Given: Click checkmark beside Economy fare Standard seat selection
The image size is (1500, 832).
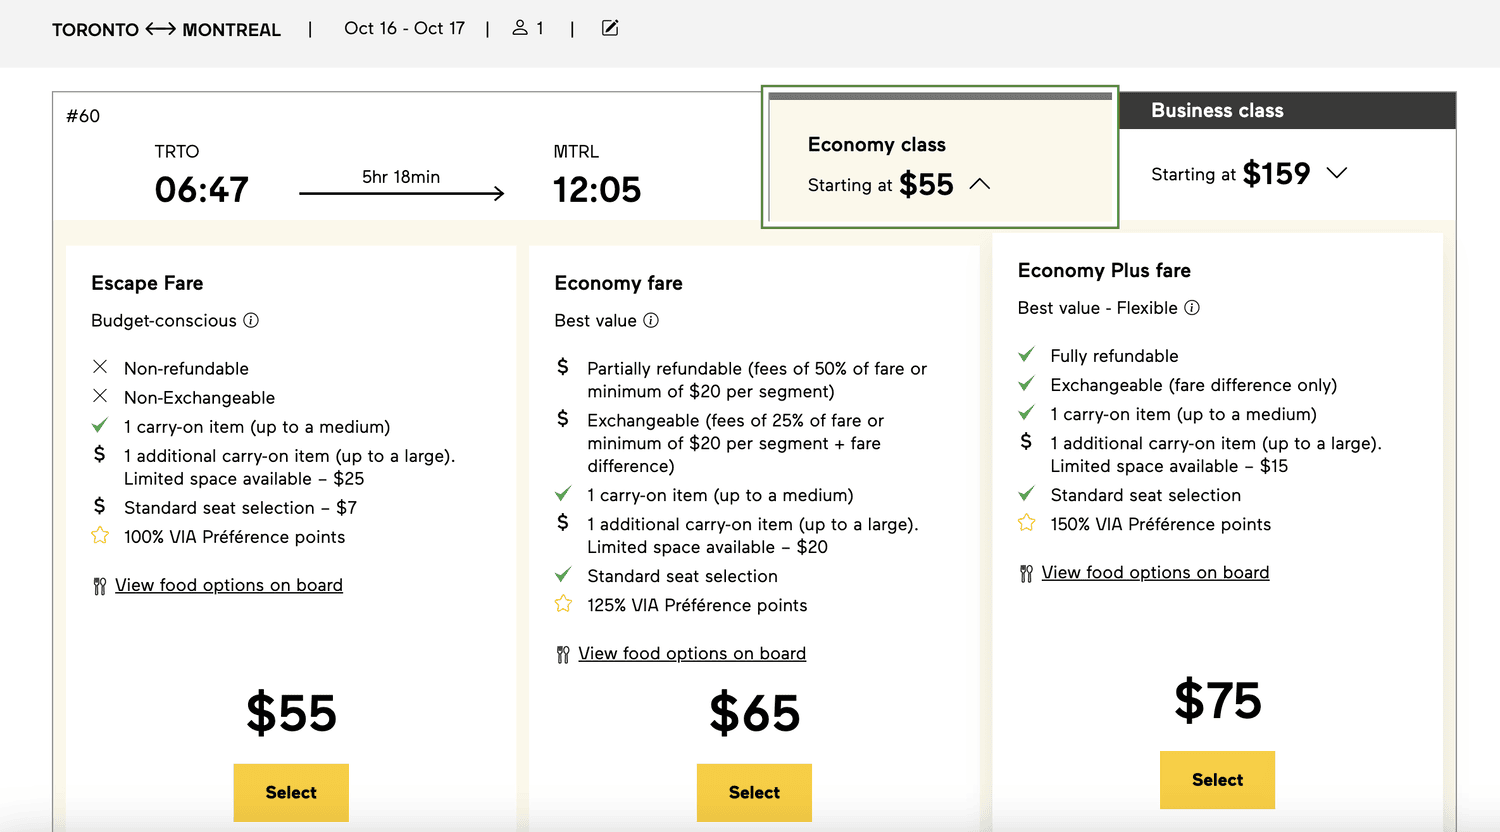Looking at the screenshot, I should tap(563, 575).
